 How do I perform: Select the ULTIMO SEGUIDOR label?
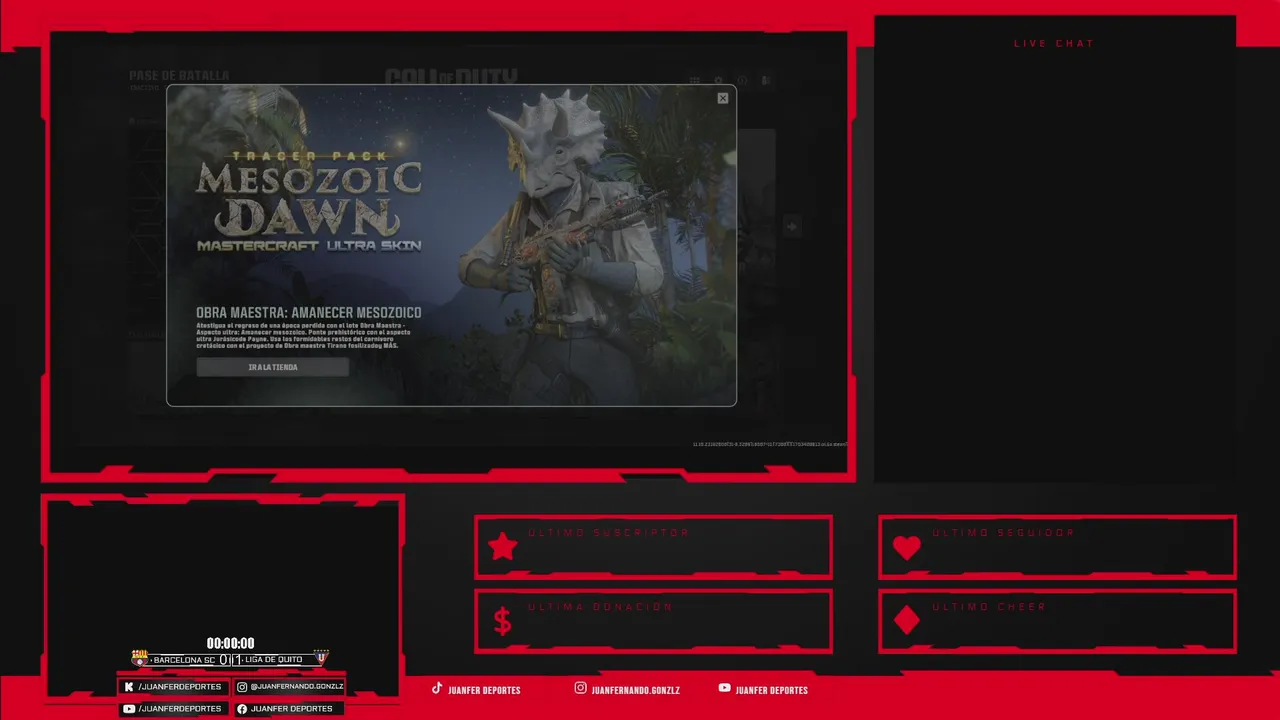click(x=1004, y=533)
